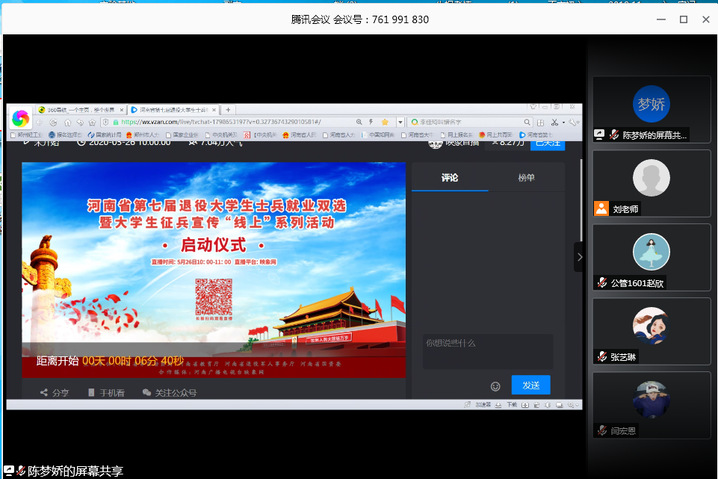Switch to the 评论 comments tab
718x479 pixels.
click(449, 178)
